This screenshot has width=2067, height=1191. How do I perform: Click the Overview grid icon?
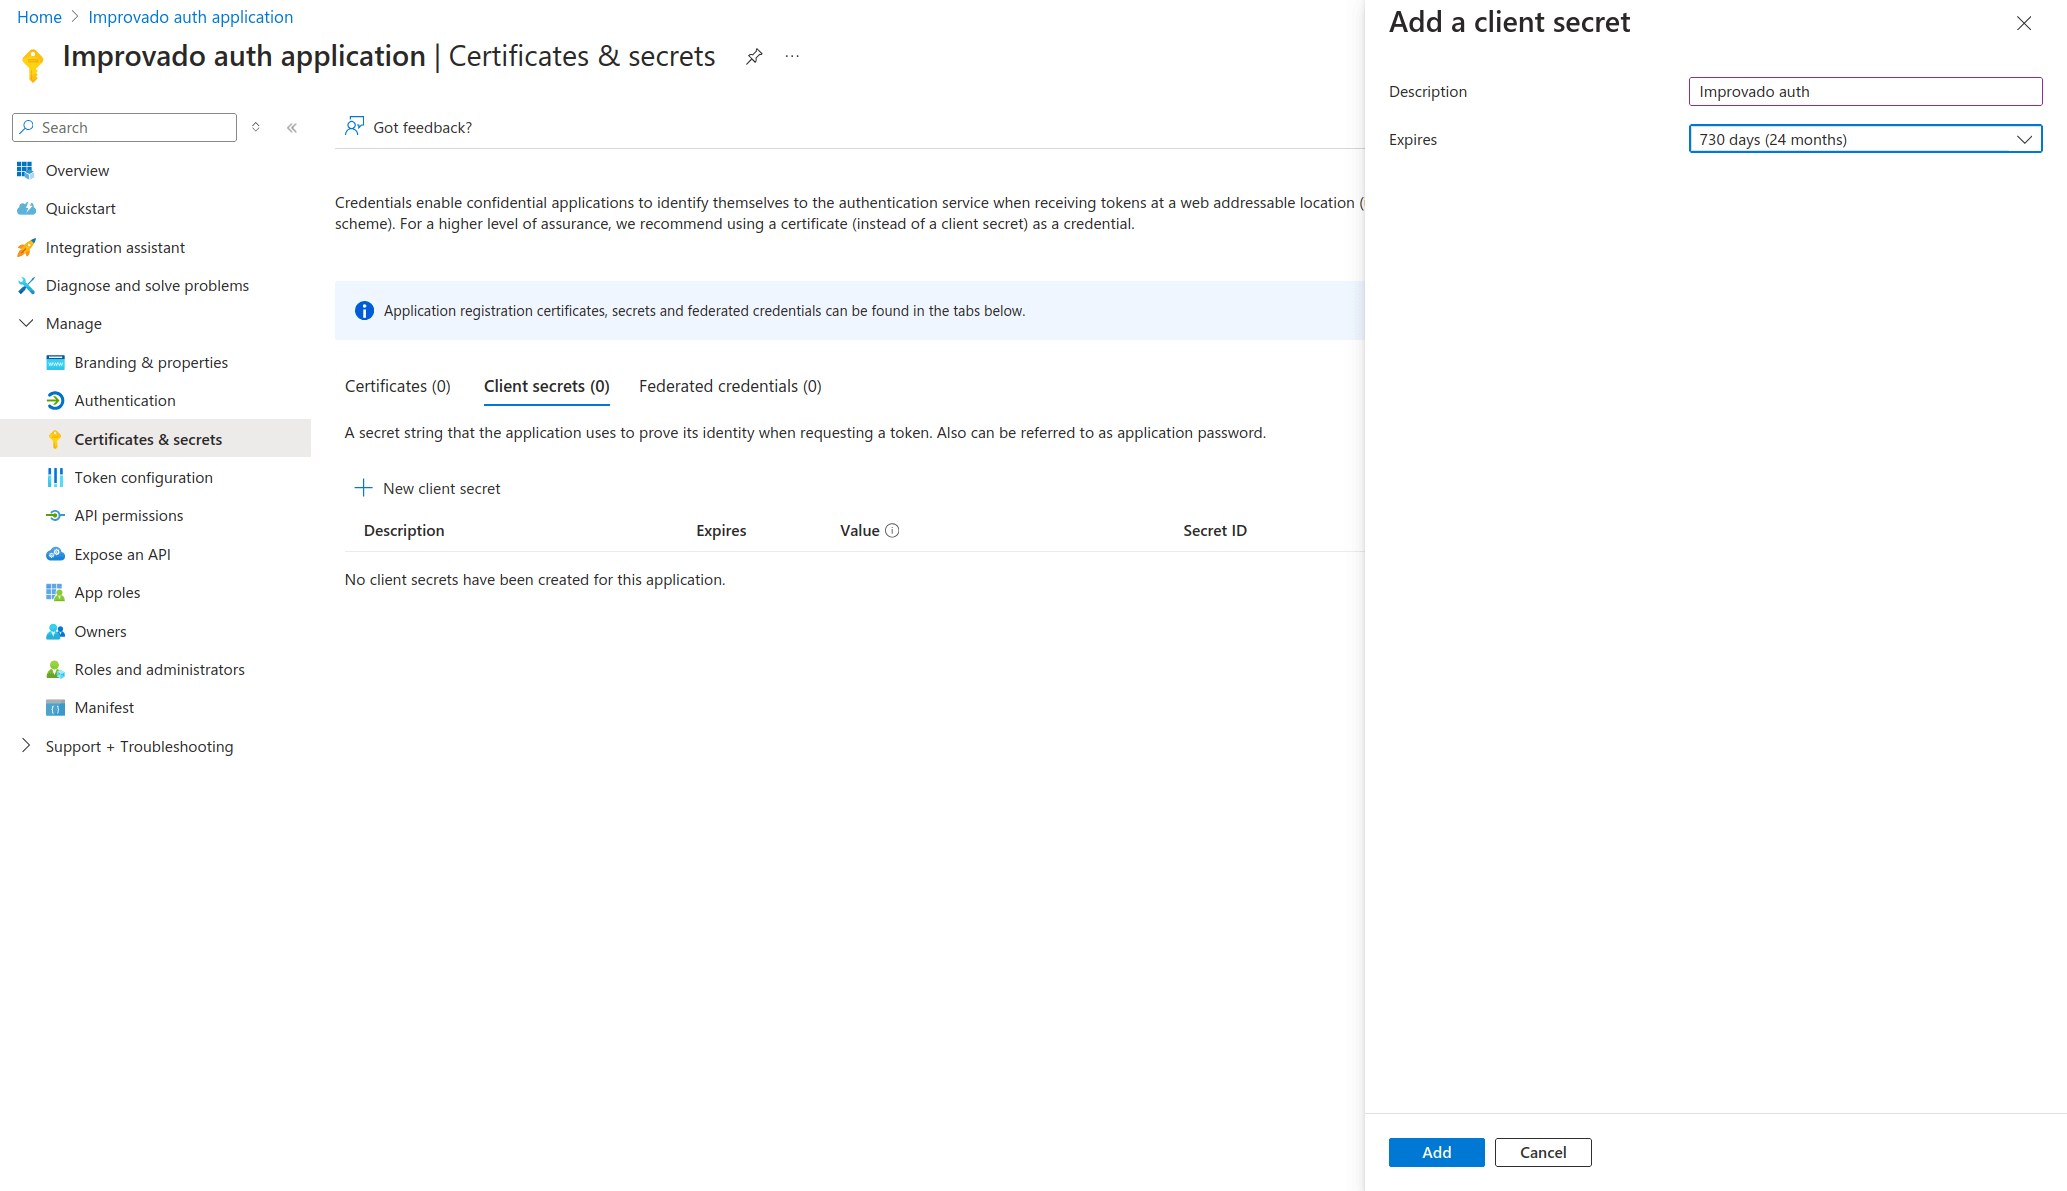(26, 170)
